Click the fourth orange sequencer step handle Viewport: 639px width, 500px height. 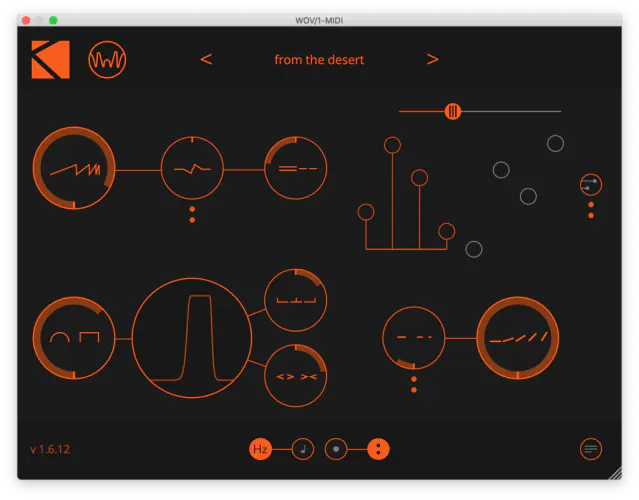446,231
